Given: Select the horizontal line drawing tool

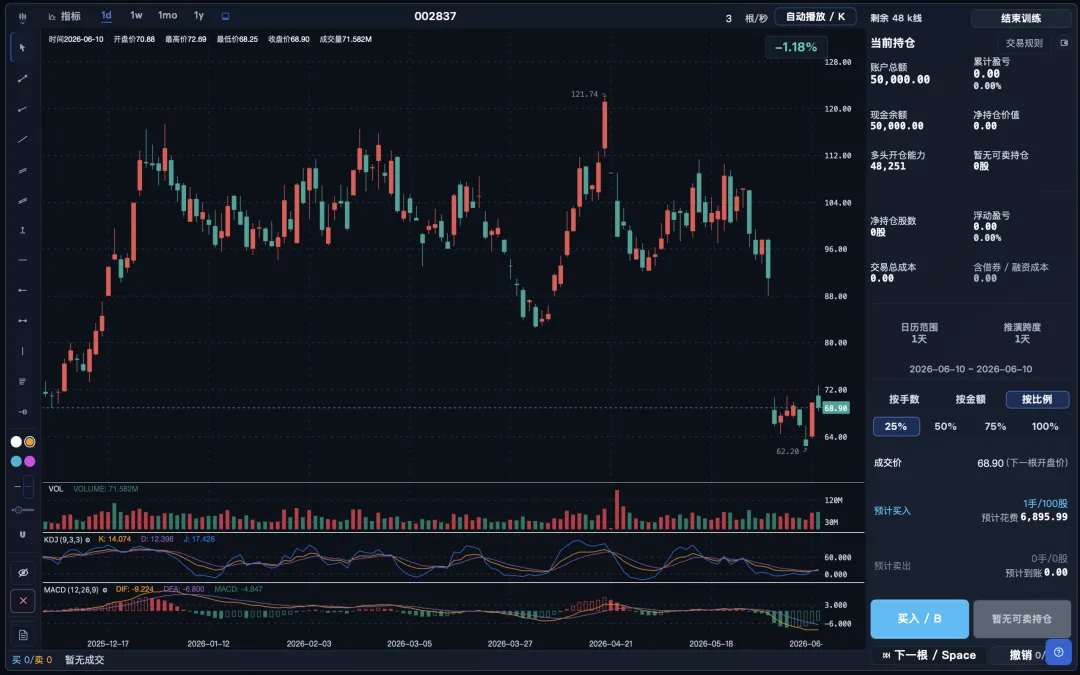Looking at the screenshot, I should [23, 260].
